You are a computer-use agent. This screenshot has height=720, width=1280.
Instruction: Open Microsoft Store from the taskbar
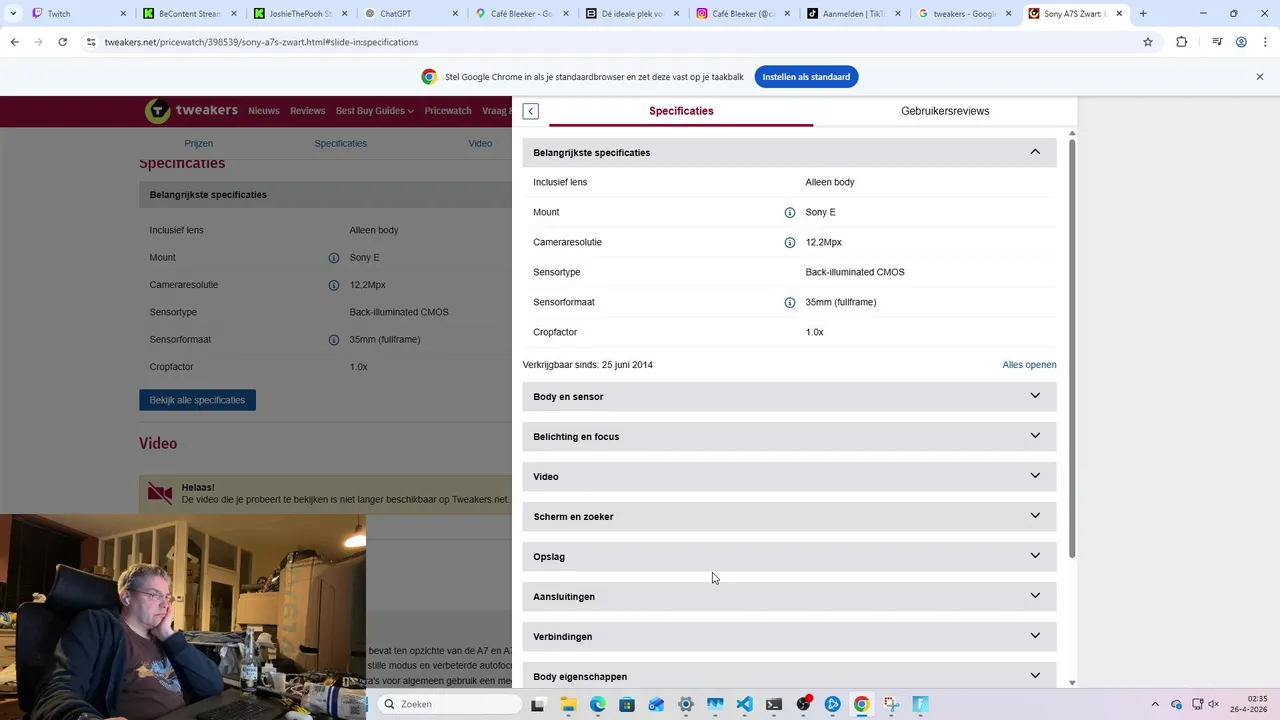point(626,704)
